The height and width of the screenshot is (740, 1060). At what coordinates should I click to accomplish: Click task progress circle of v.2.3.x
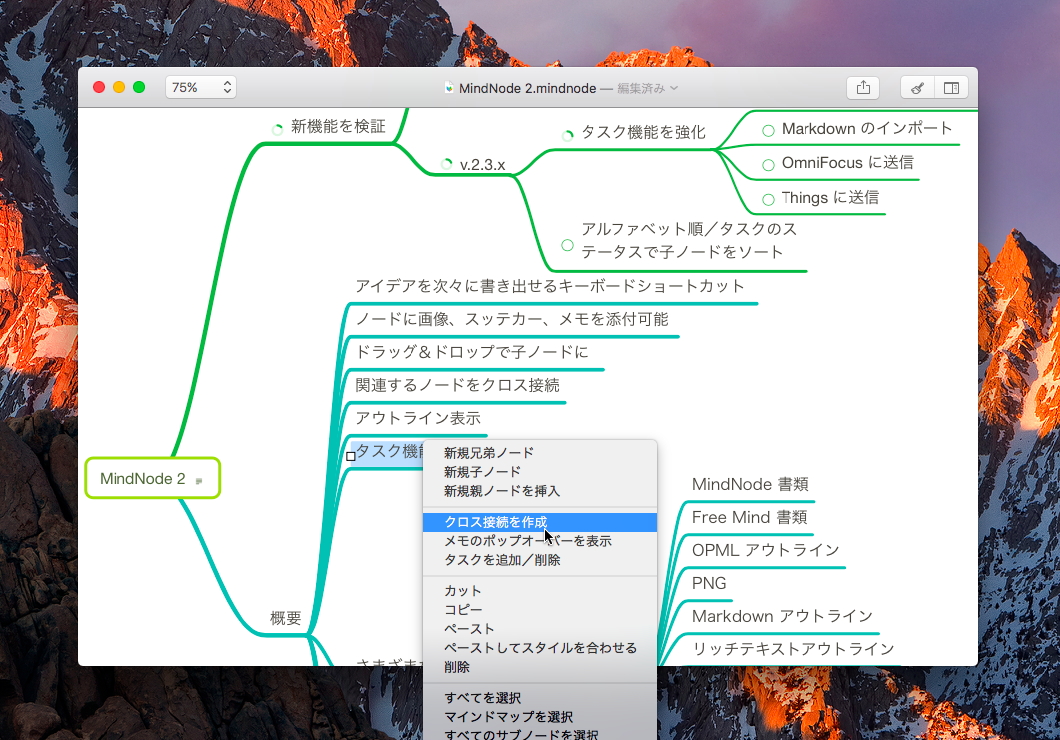446,164
